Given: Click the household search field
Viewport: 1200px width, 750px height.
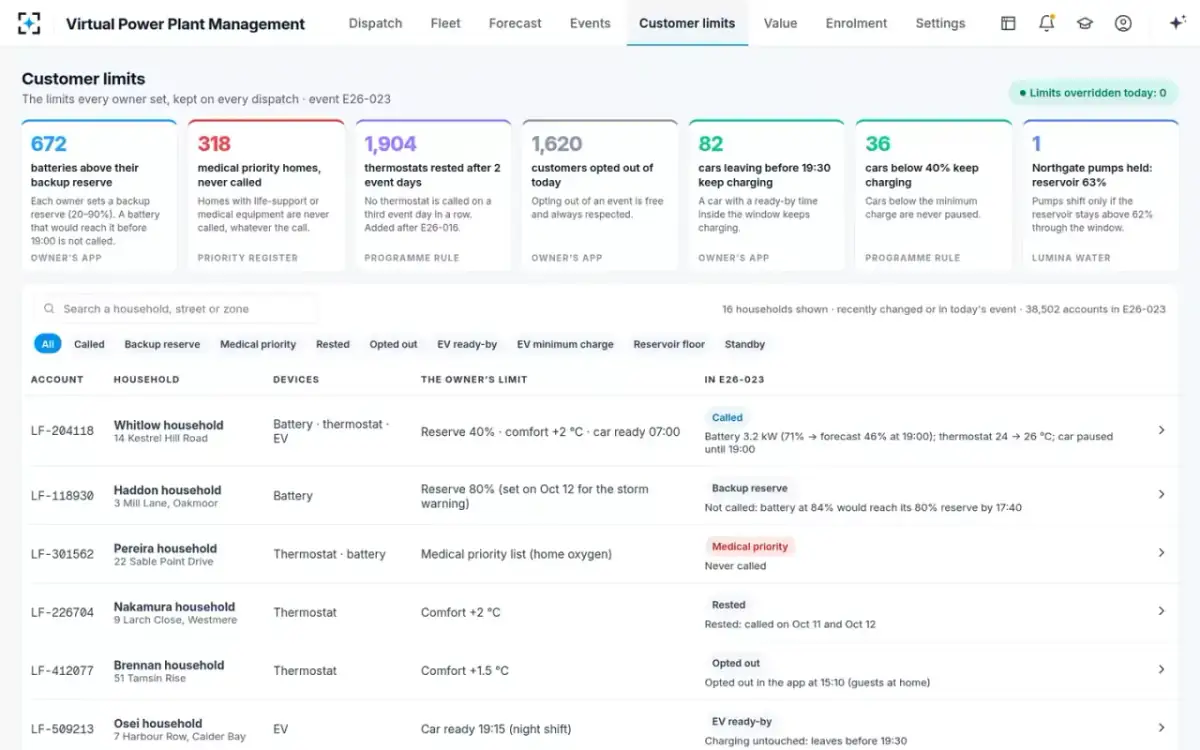Looking at the screenshot, I should pos(176,309).
